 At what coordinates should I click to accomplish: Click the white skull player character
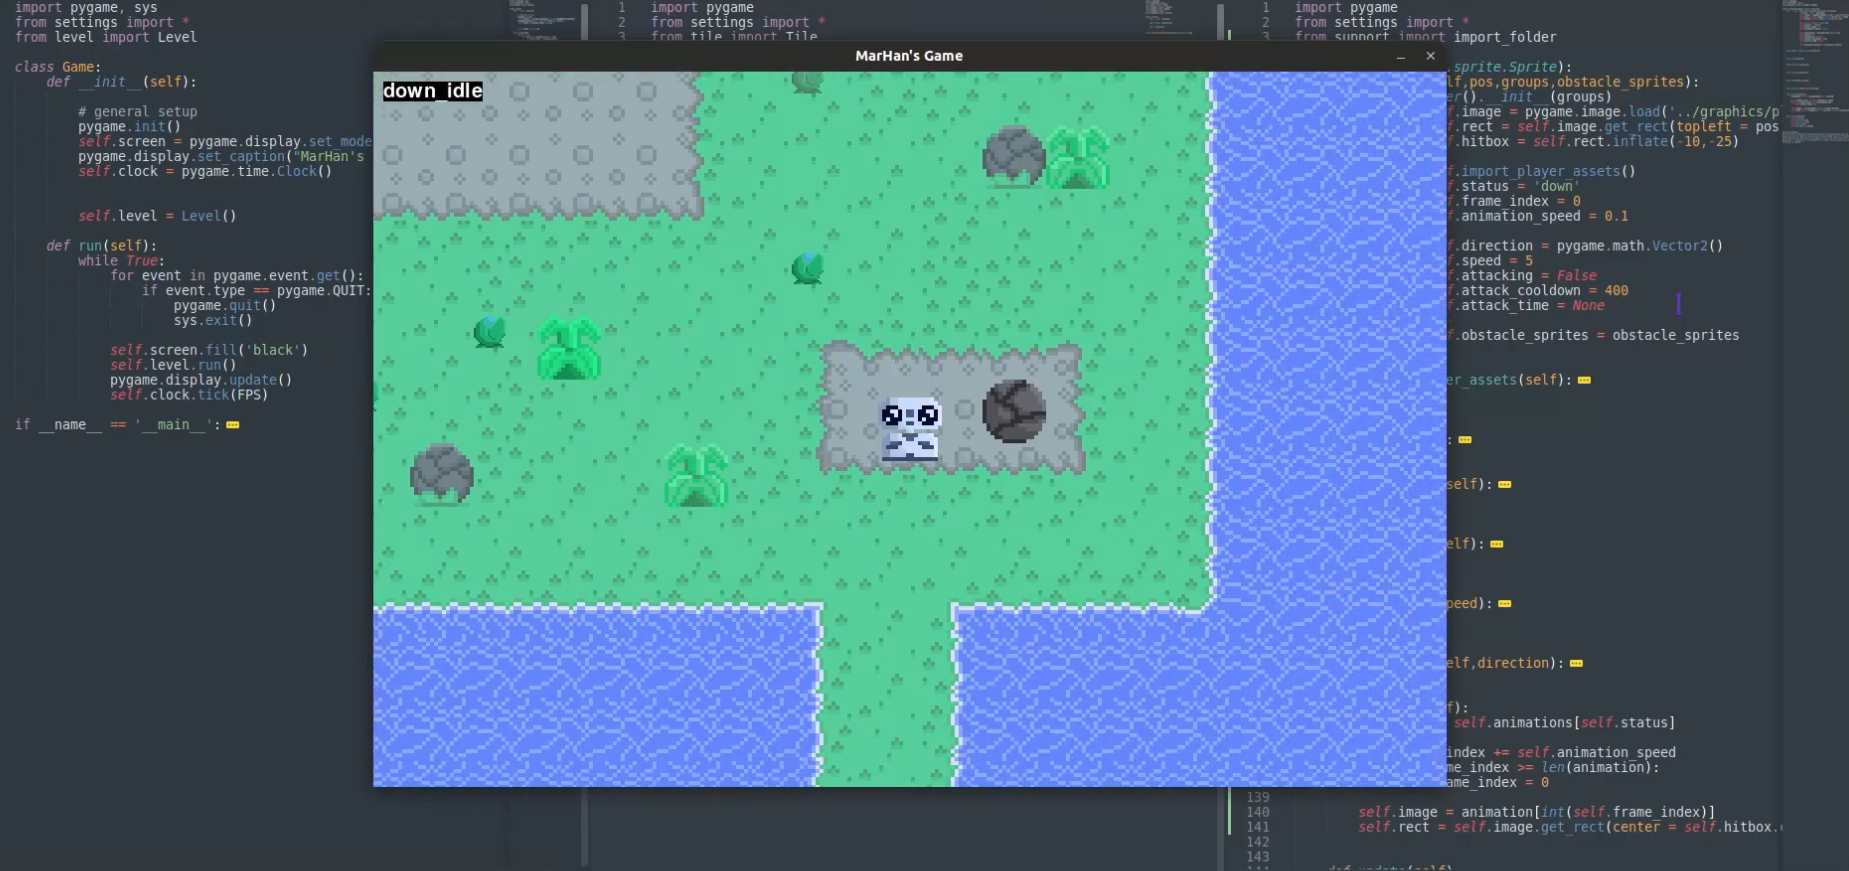tap(910, 428)
